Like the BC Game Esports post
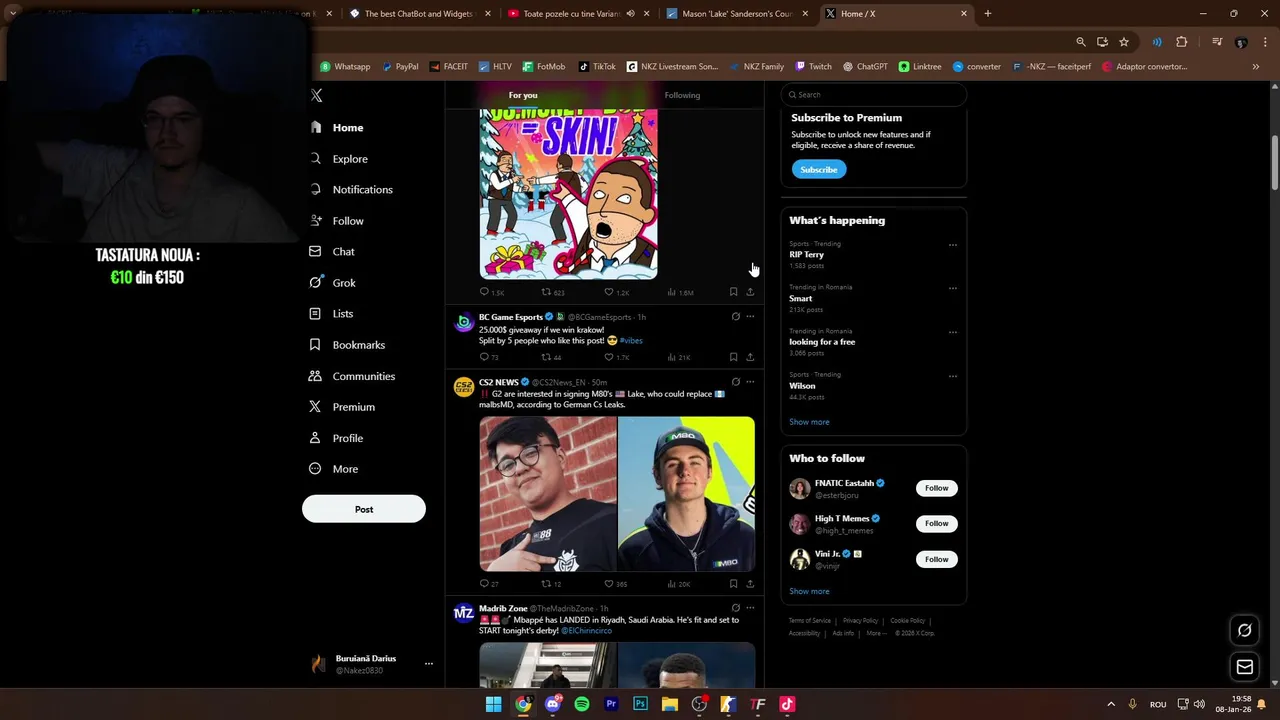This screenshot has height=720, width=1280. pyautogui.click(x=609, y=357)
